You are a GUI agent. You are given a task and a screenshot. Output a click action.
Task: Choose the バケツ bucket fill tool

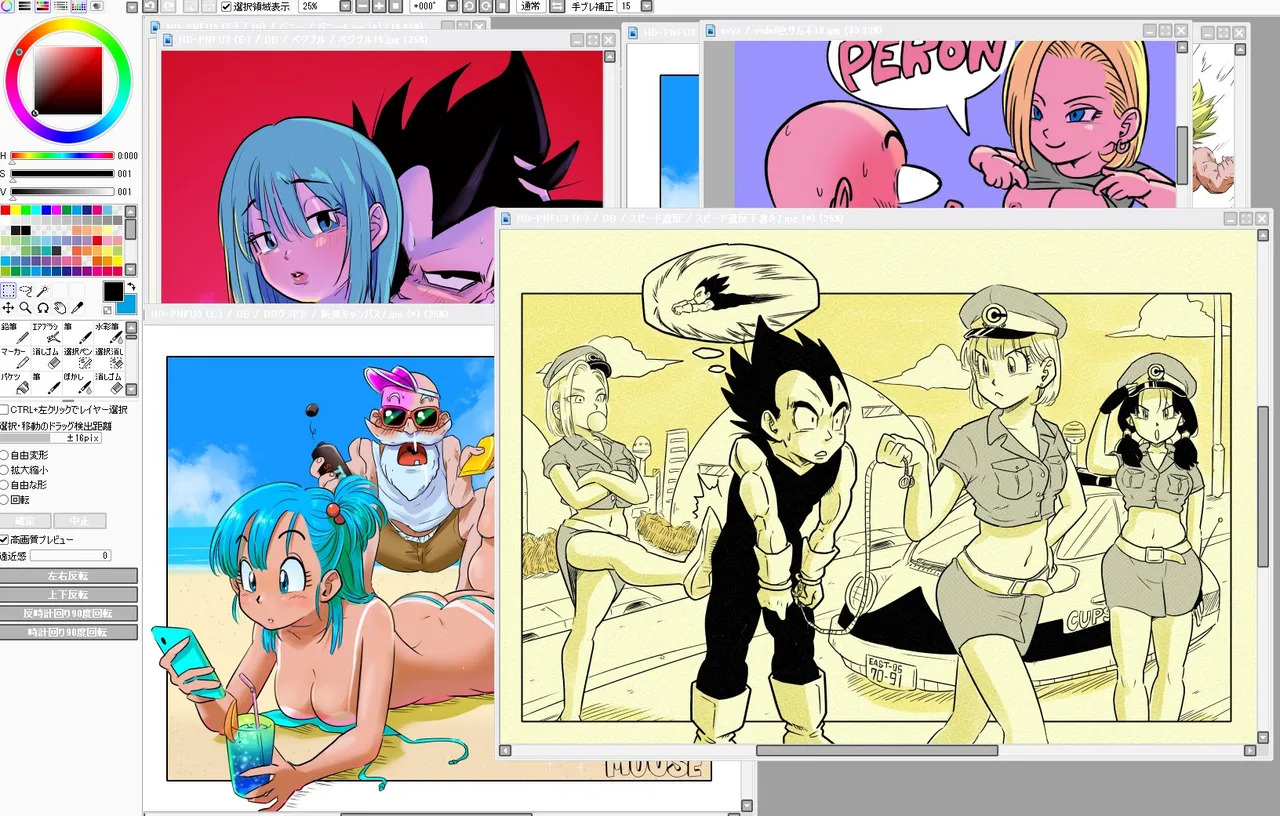(x=16, y=384)
